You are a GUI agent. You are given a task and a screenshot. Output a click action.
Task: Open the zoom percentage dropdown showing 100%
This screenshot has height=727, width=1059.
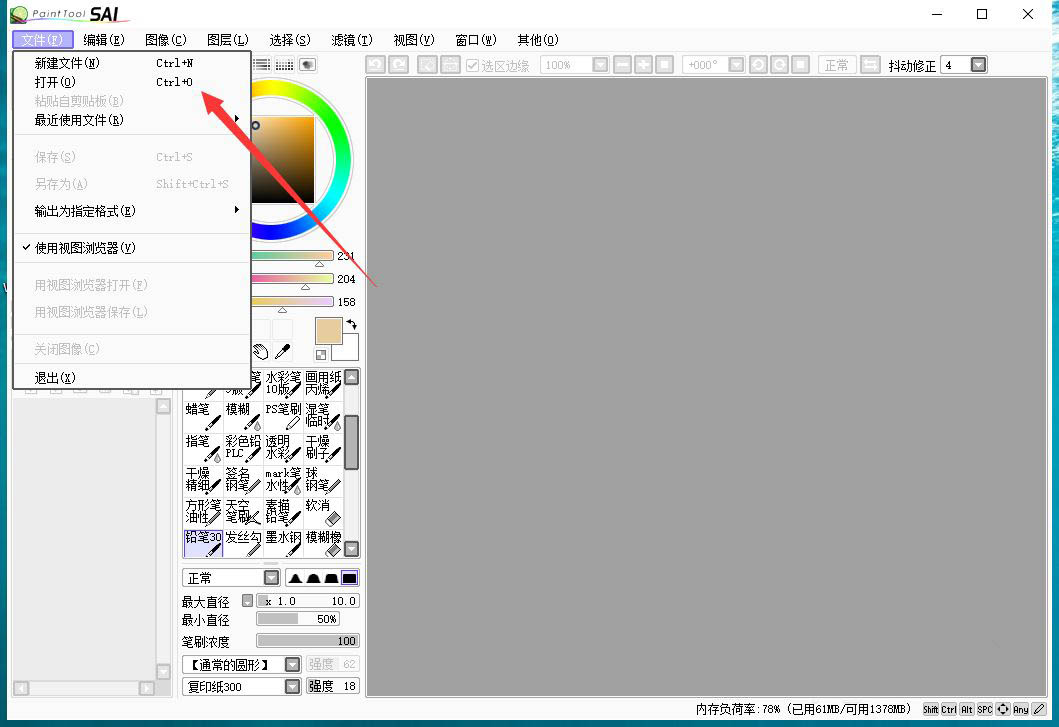600,63
